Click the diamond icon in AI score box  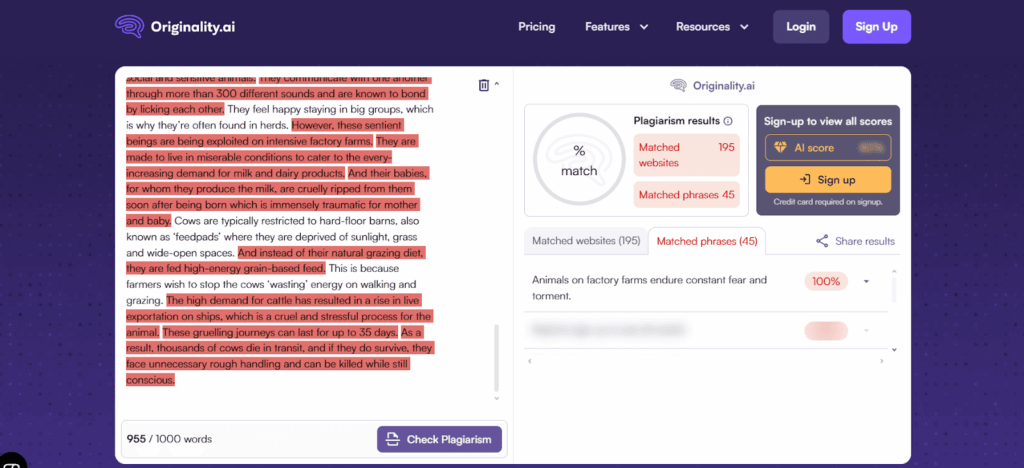pos(780,148)
